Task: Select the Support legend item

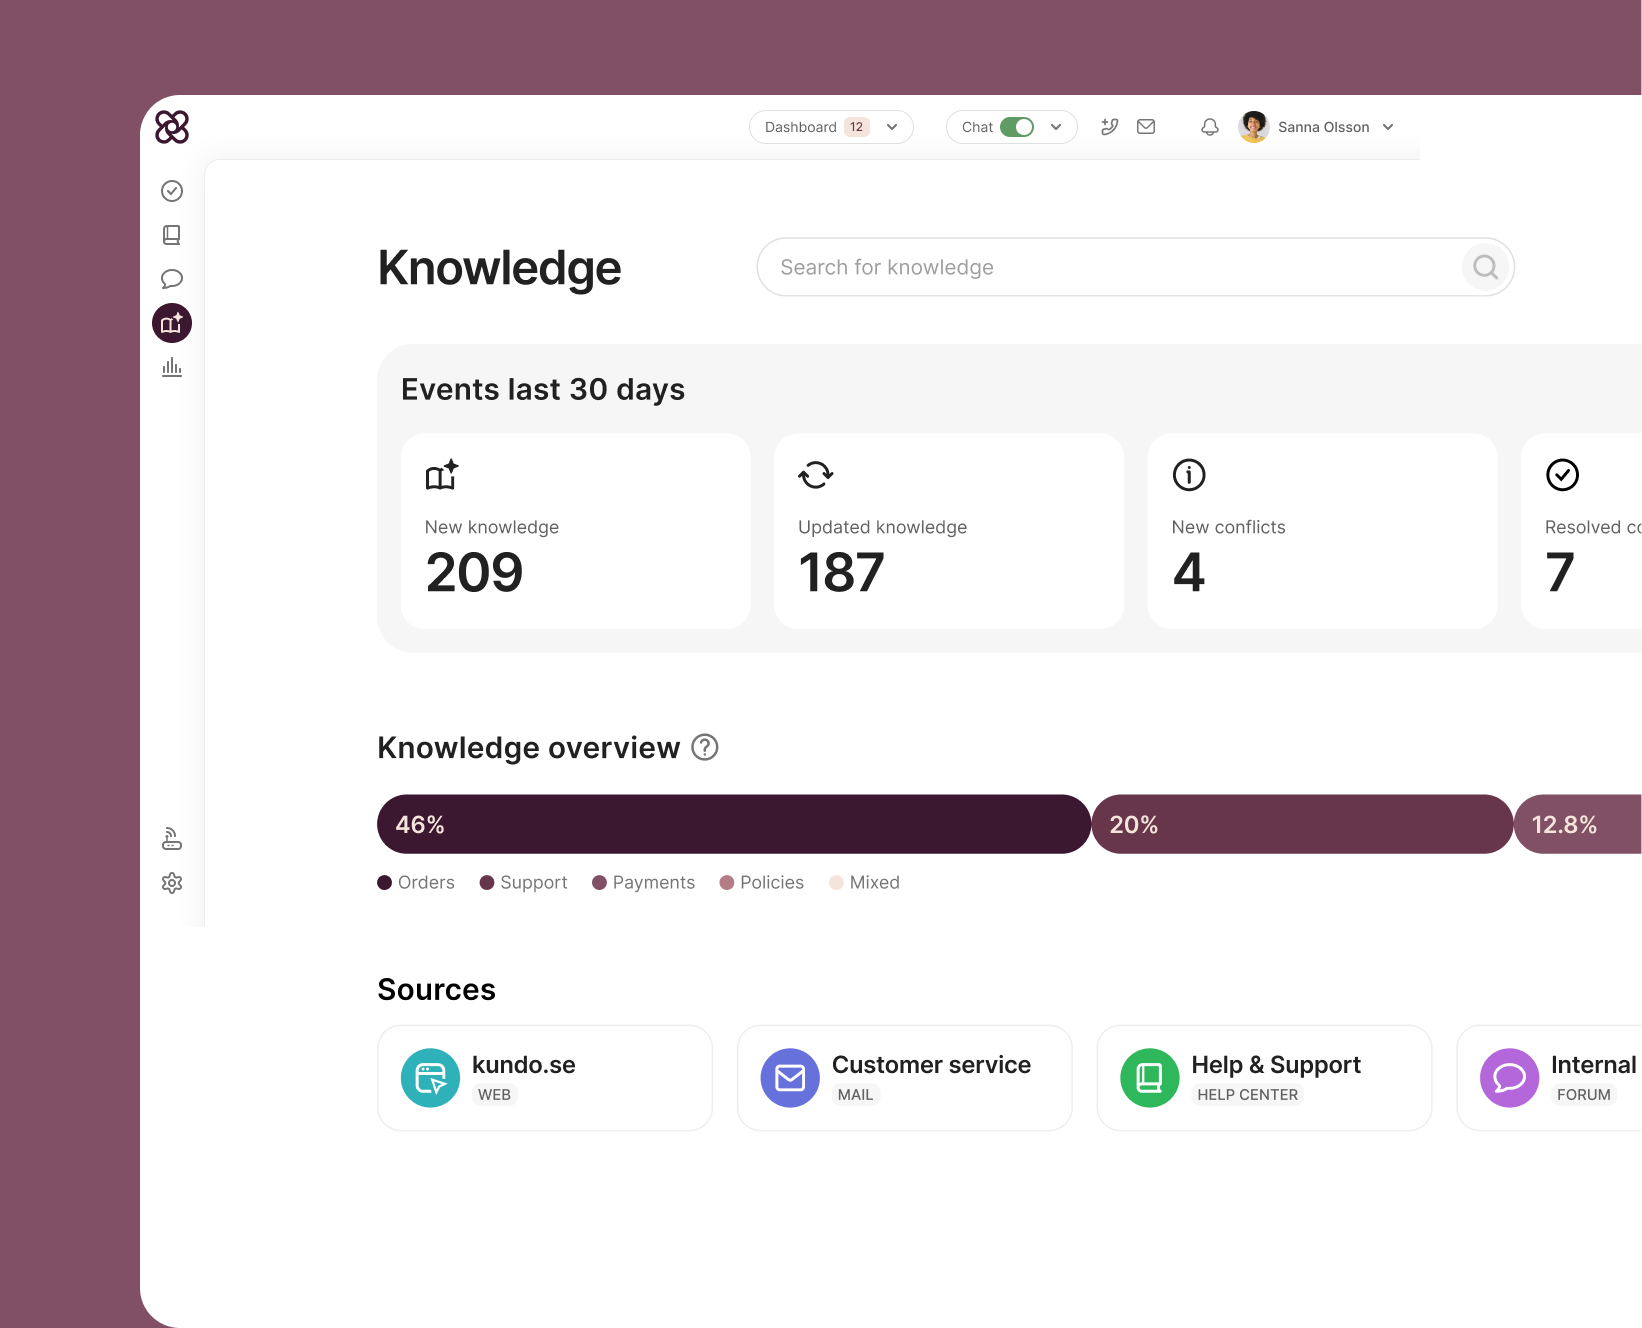Action: coord(523,882)
